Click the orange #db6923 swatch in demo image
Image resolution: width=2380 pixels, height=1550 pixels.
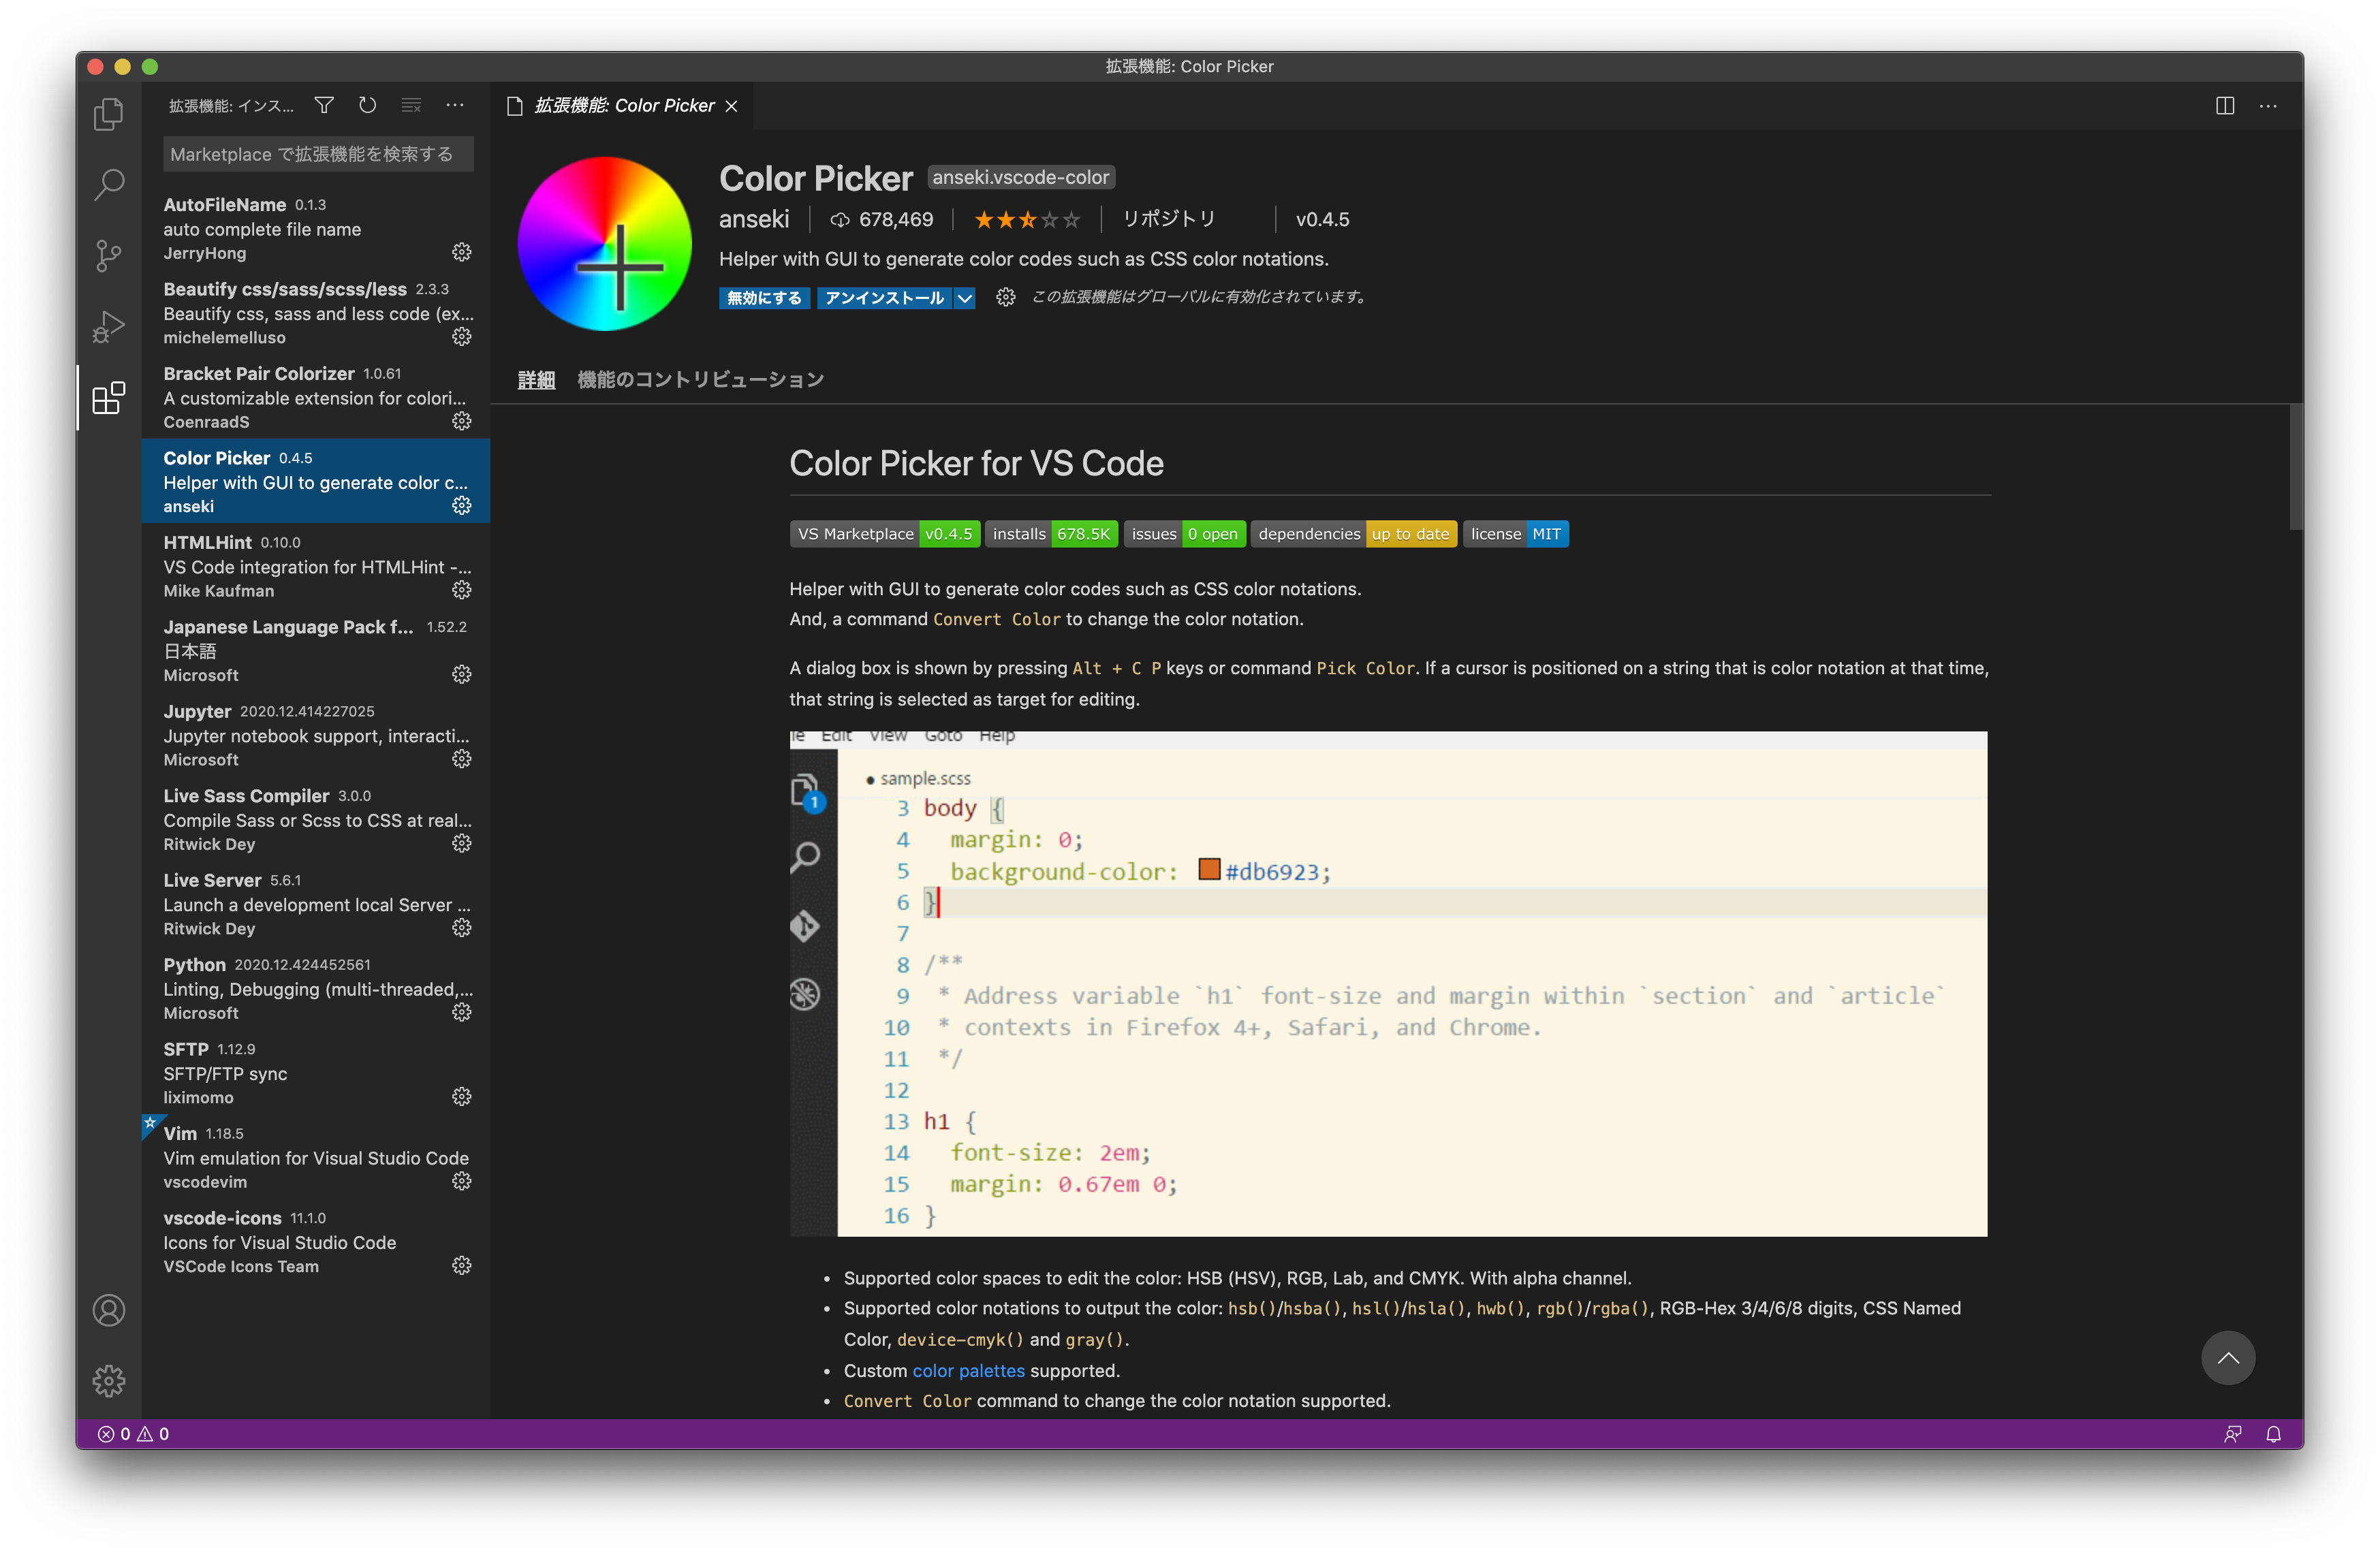coord(1209,870)
